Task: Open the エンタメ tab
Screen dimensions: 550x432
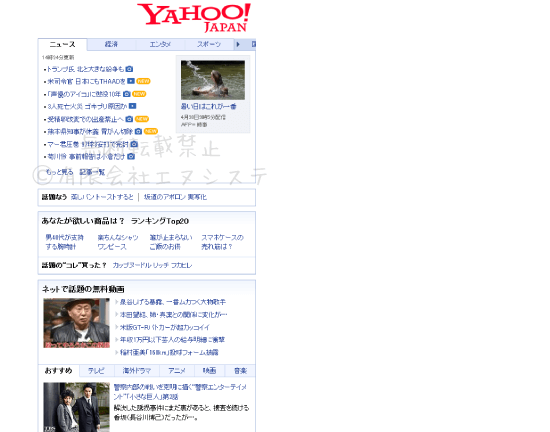Action: [160, 44]
